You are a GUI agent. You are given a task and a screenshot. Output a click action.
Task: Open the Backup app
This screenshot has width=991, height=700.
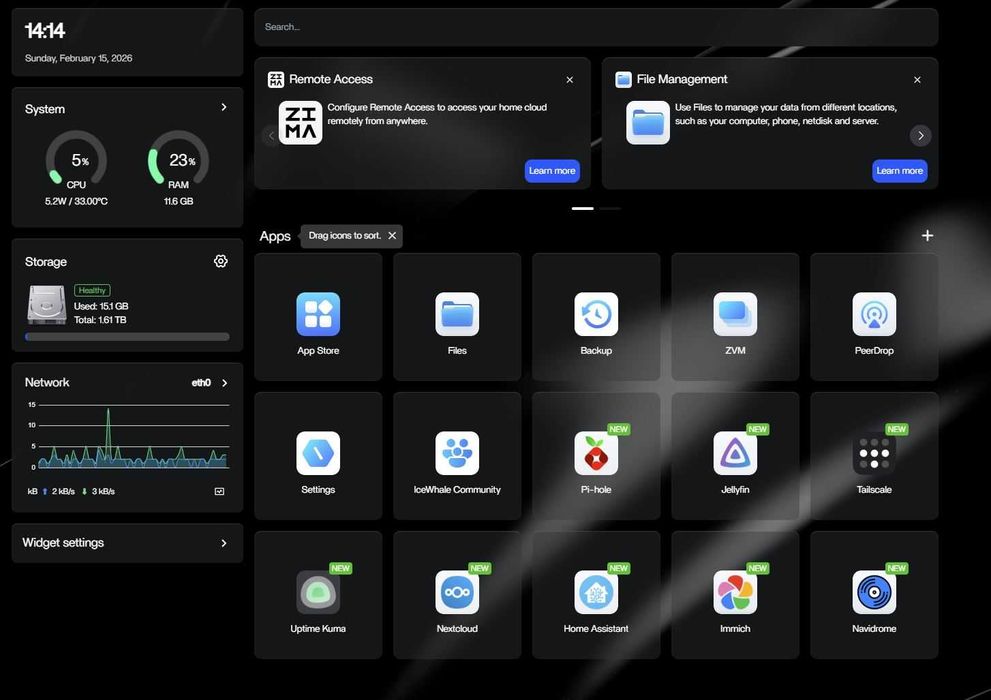click(596, 314)
